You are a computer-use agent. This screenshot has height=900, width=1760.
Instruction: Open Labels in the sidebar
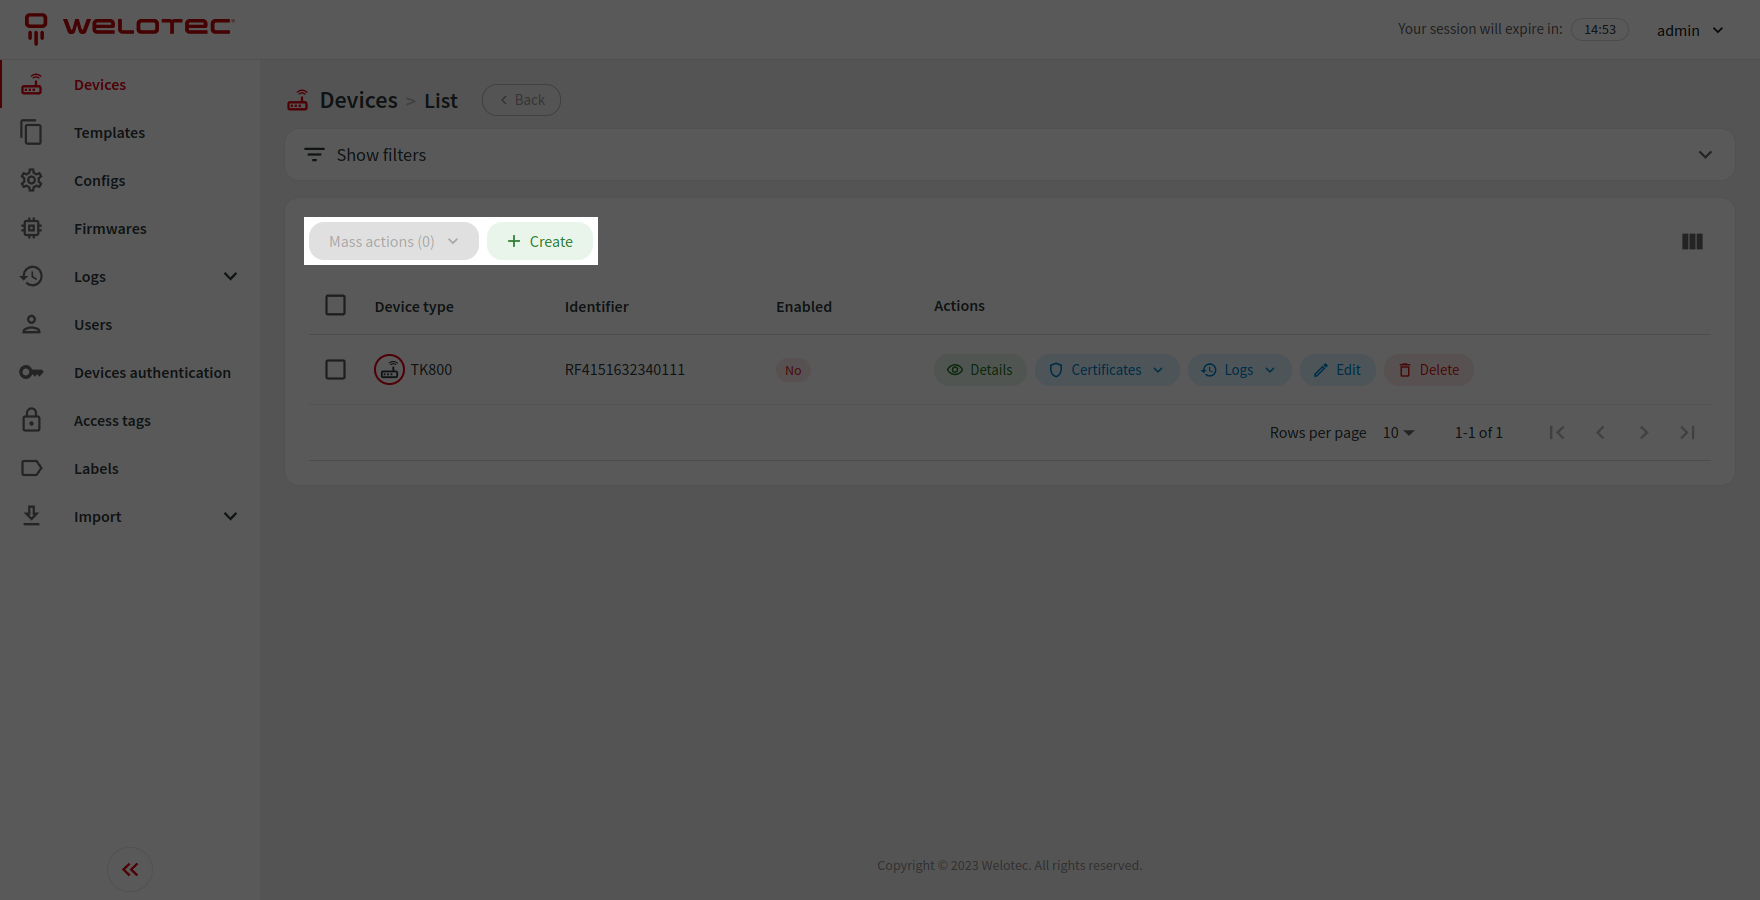96,469
